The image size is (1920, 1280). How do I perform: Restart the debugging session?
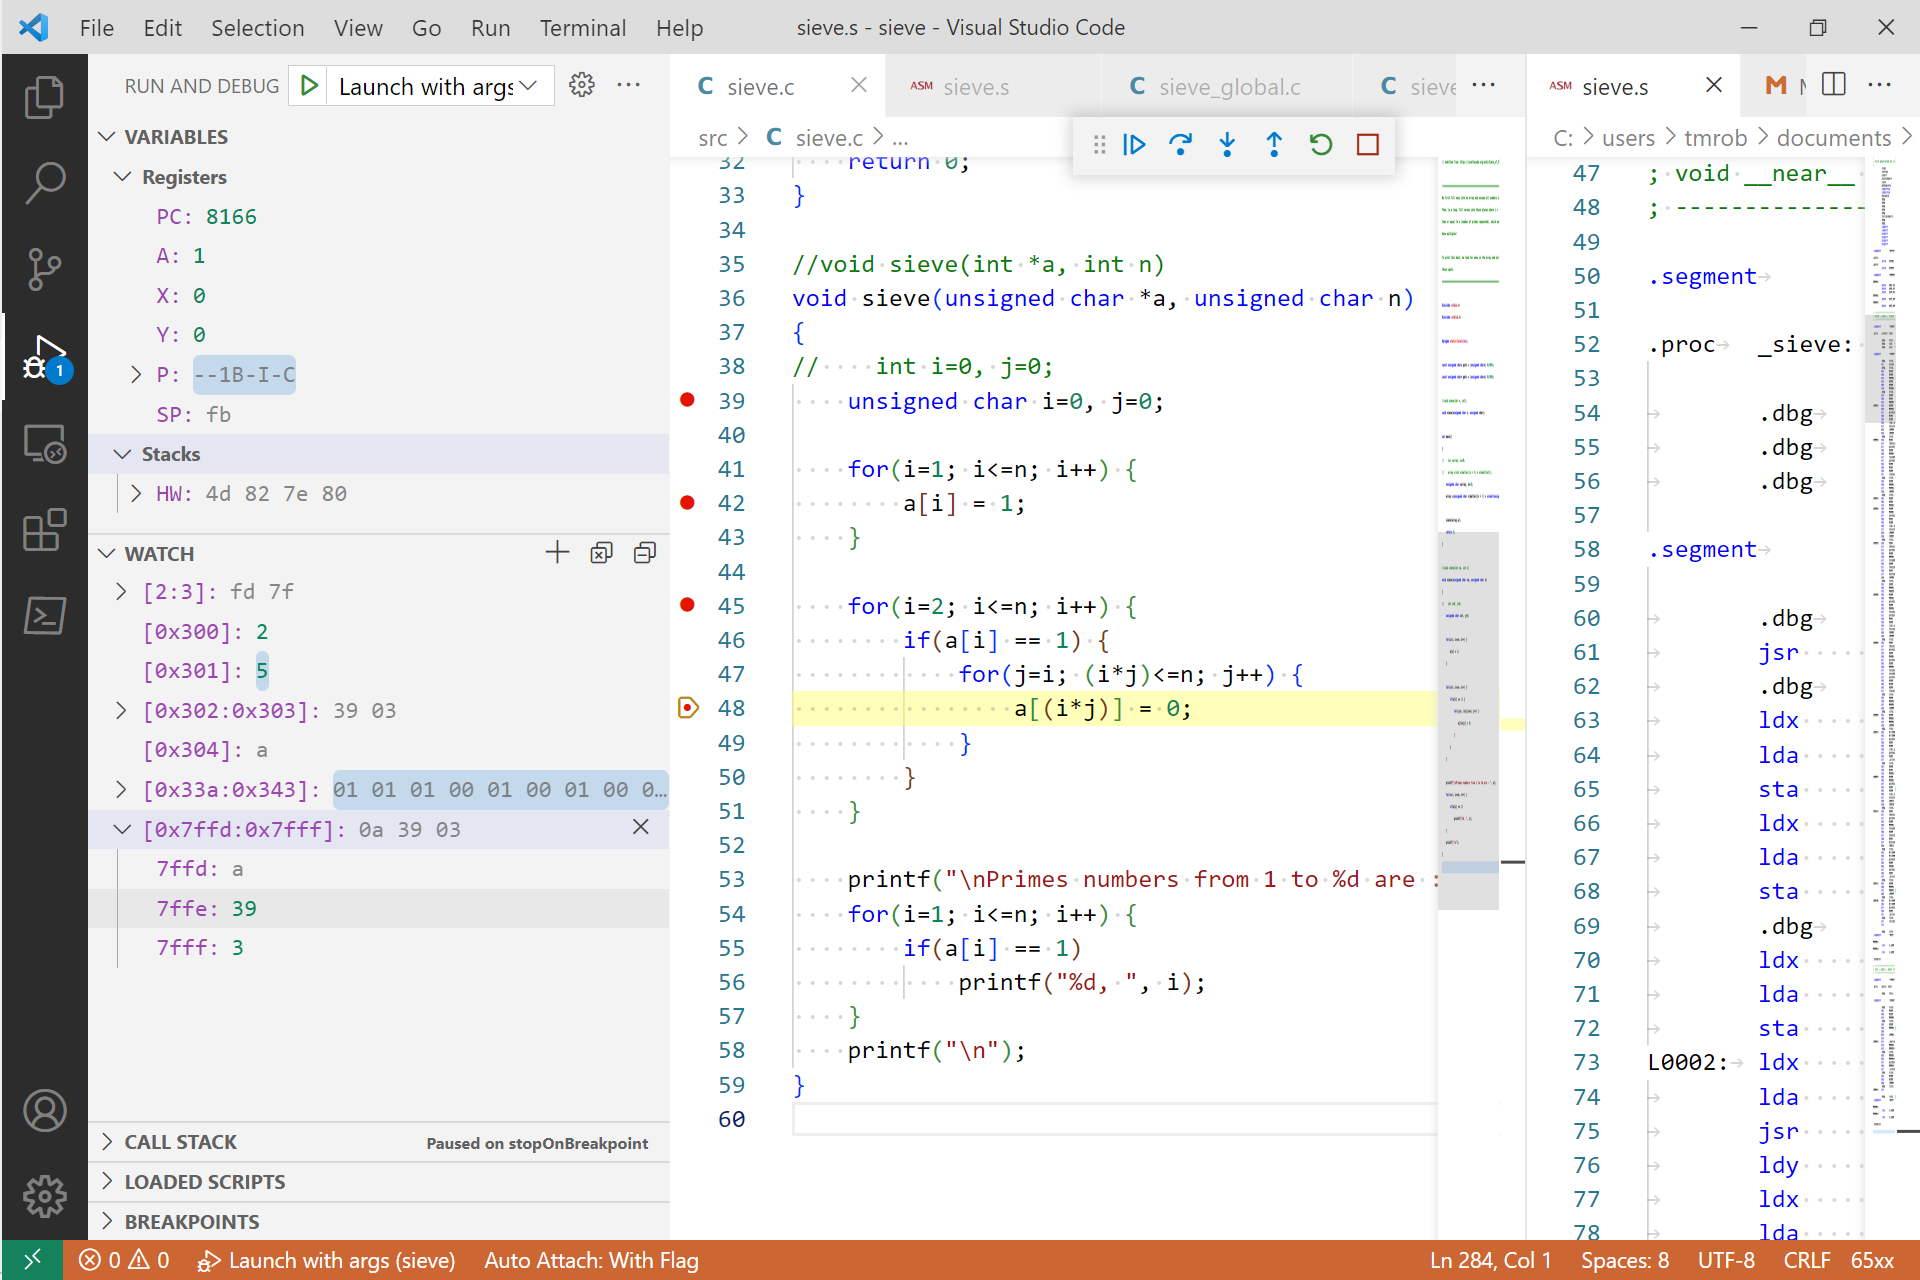1320,145
